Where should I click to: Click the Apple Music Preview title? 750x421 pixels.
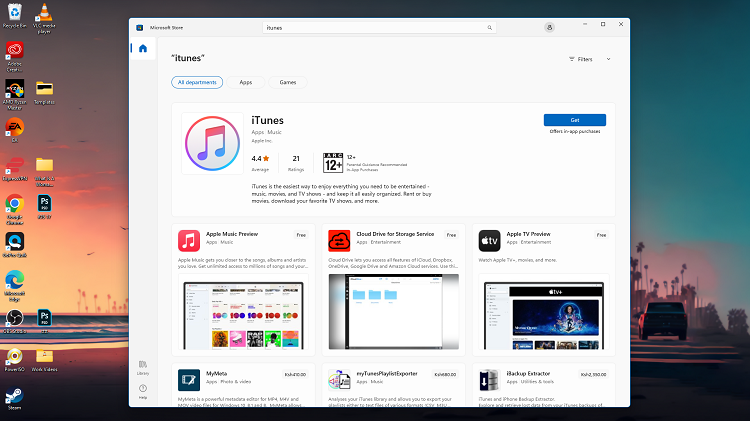click(232, 234)
